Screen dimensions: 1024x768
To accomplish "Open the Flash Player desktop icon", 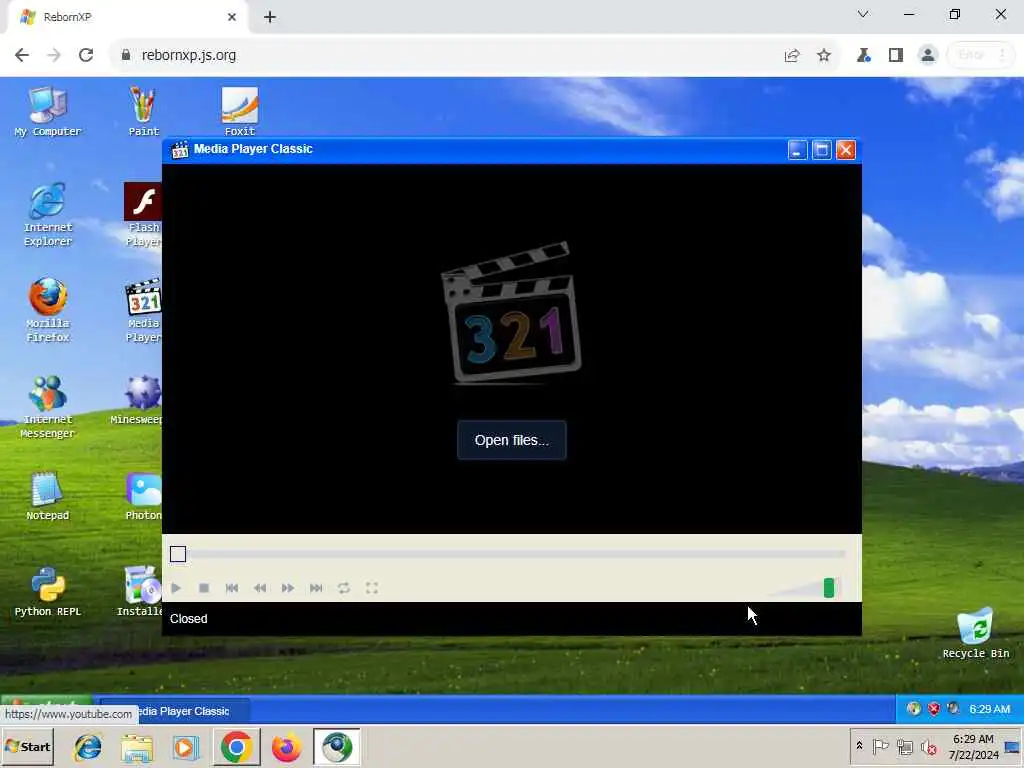I will [x=143, y=214].
